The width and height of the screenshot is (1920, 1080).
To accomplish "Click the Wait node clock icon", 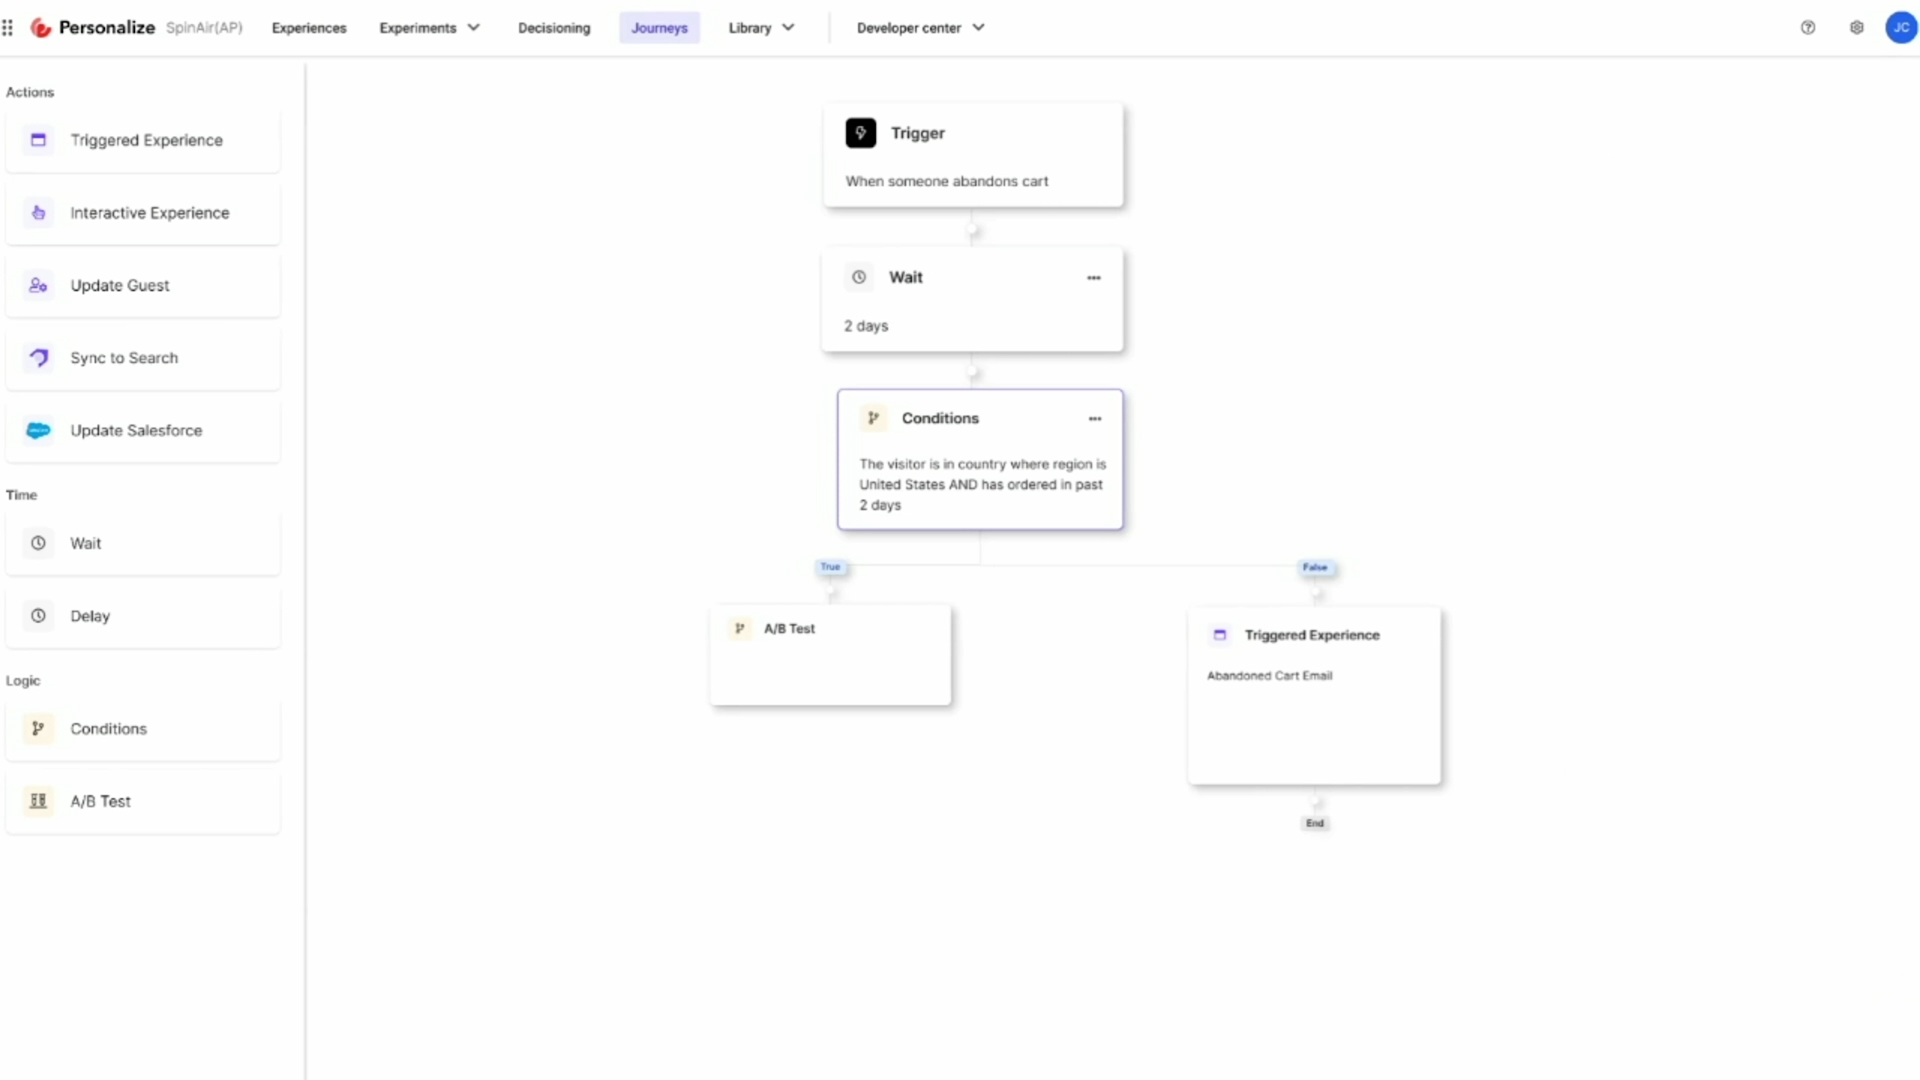I will (860, 277).
